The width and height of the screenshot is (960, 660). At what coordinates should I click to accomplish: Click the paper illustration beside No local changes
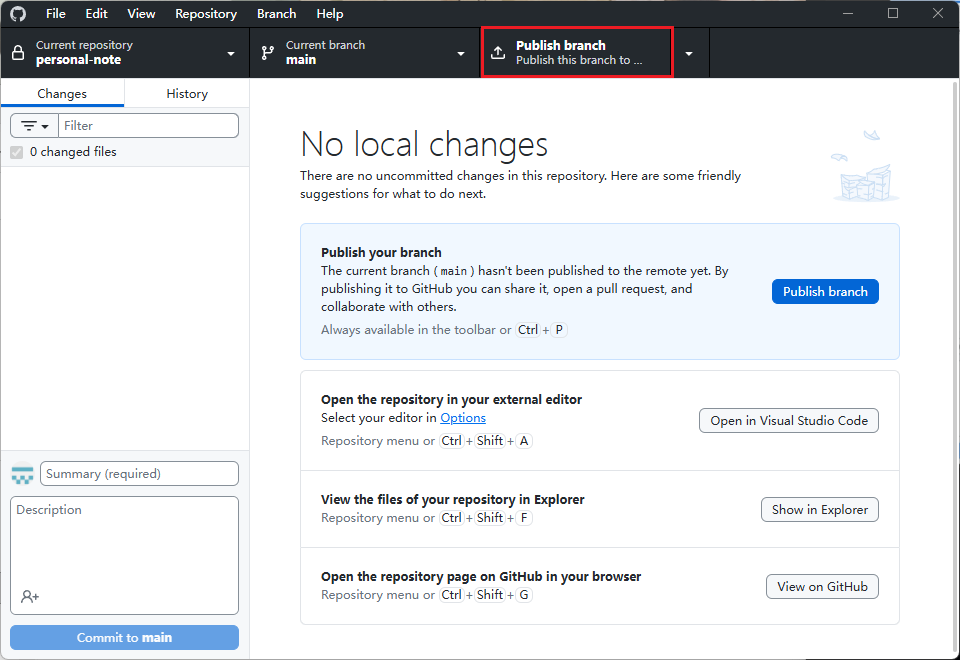(865, 166)
